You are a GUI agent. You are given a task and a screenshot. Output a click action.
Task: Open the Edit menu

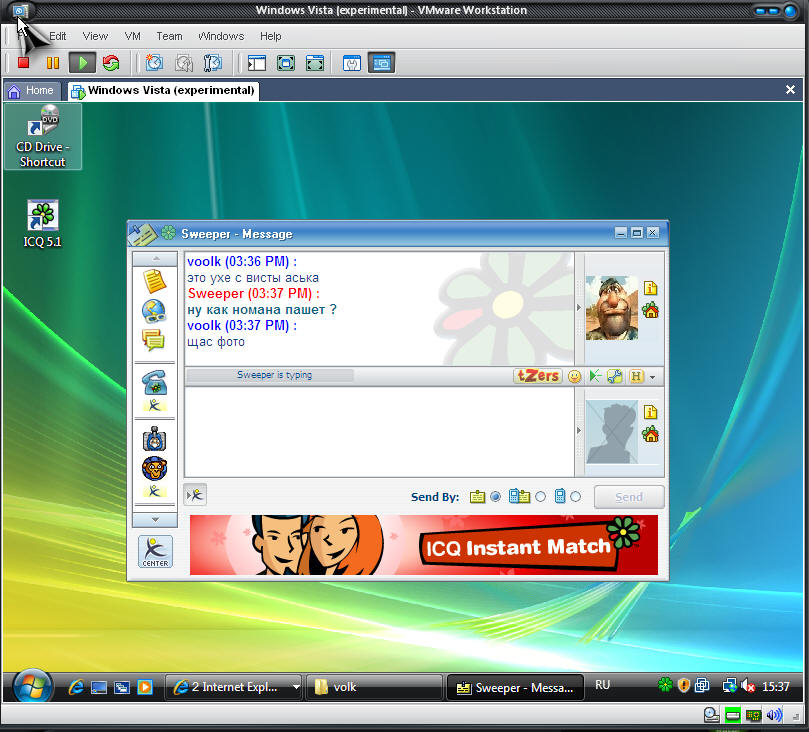(x=57, y=36)
